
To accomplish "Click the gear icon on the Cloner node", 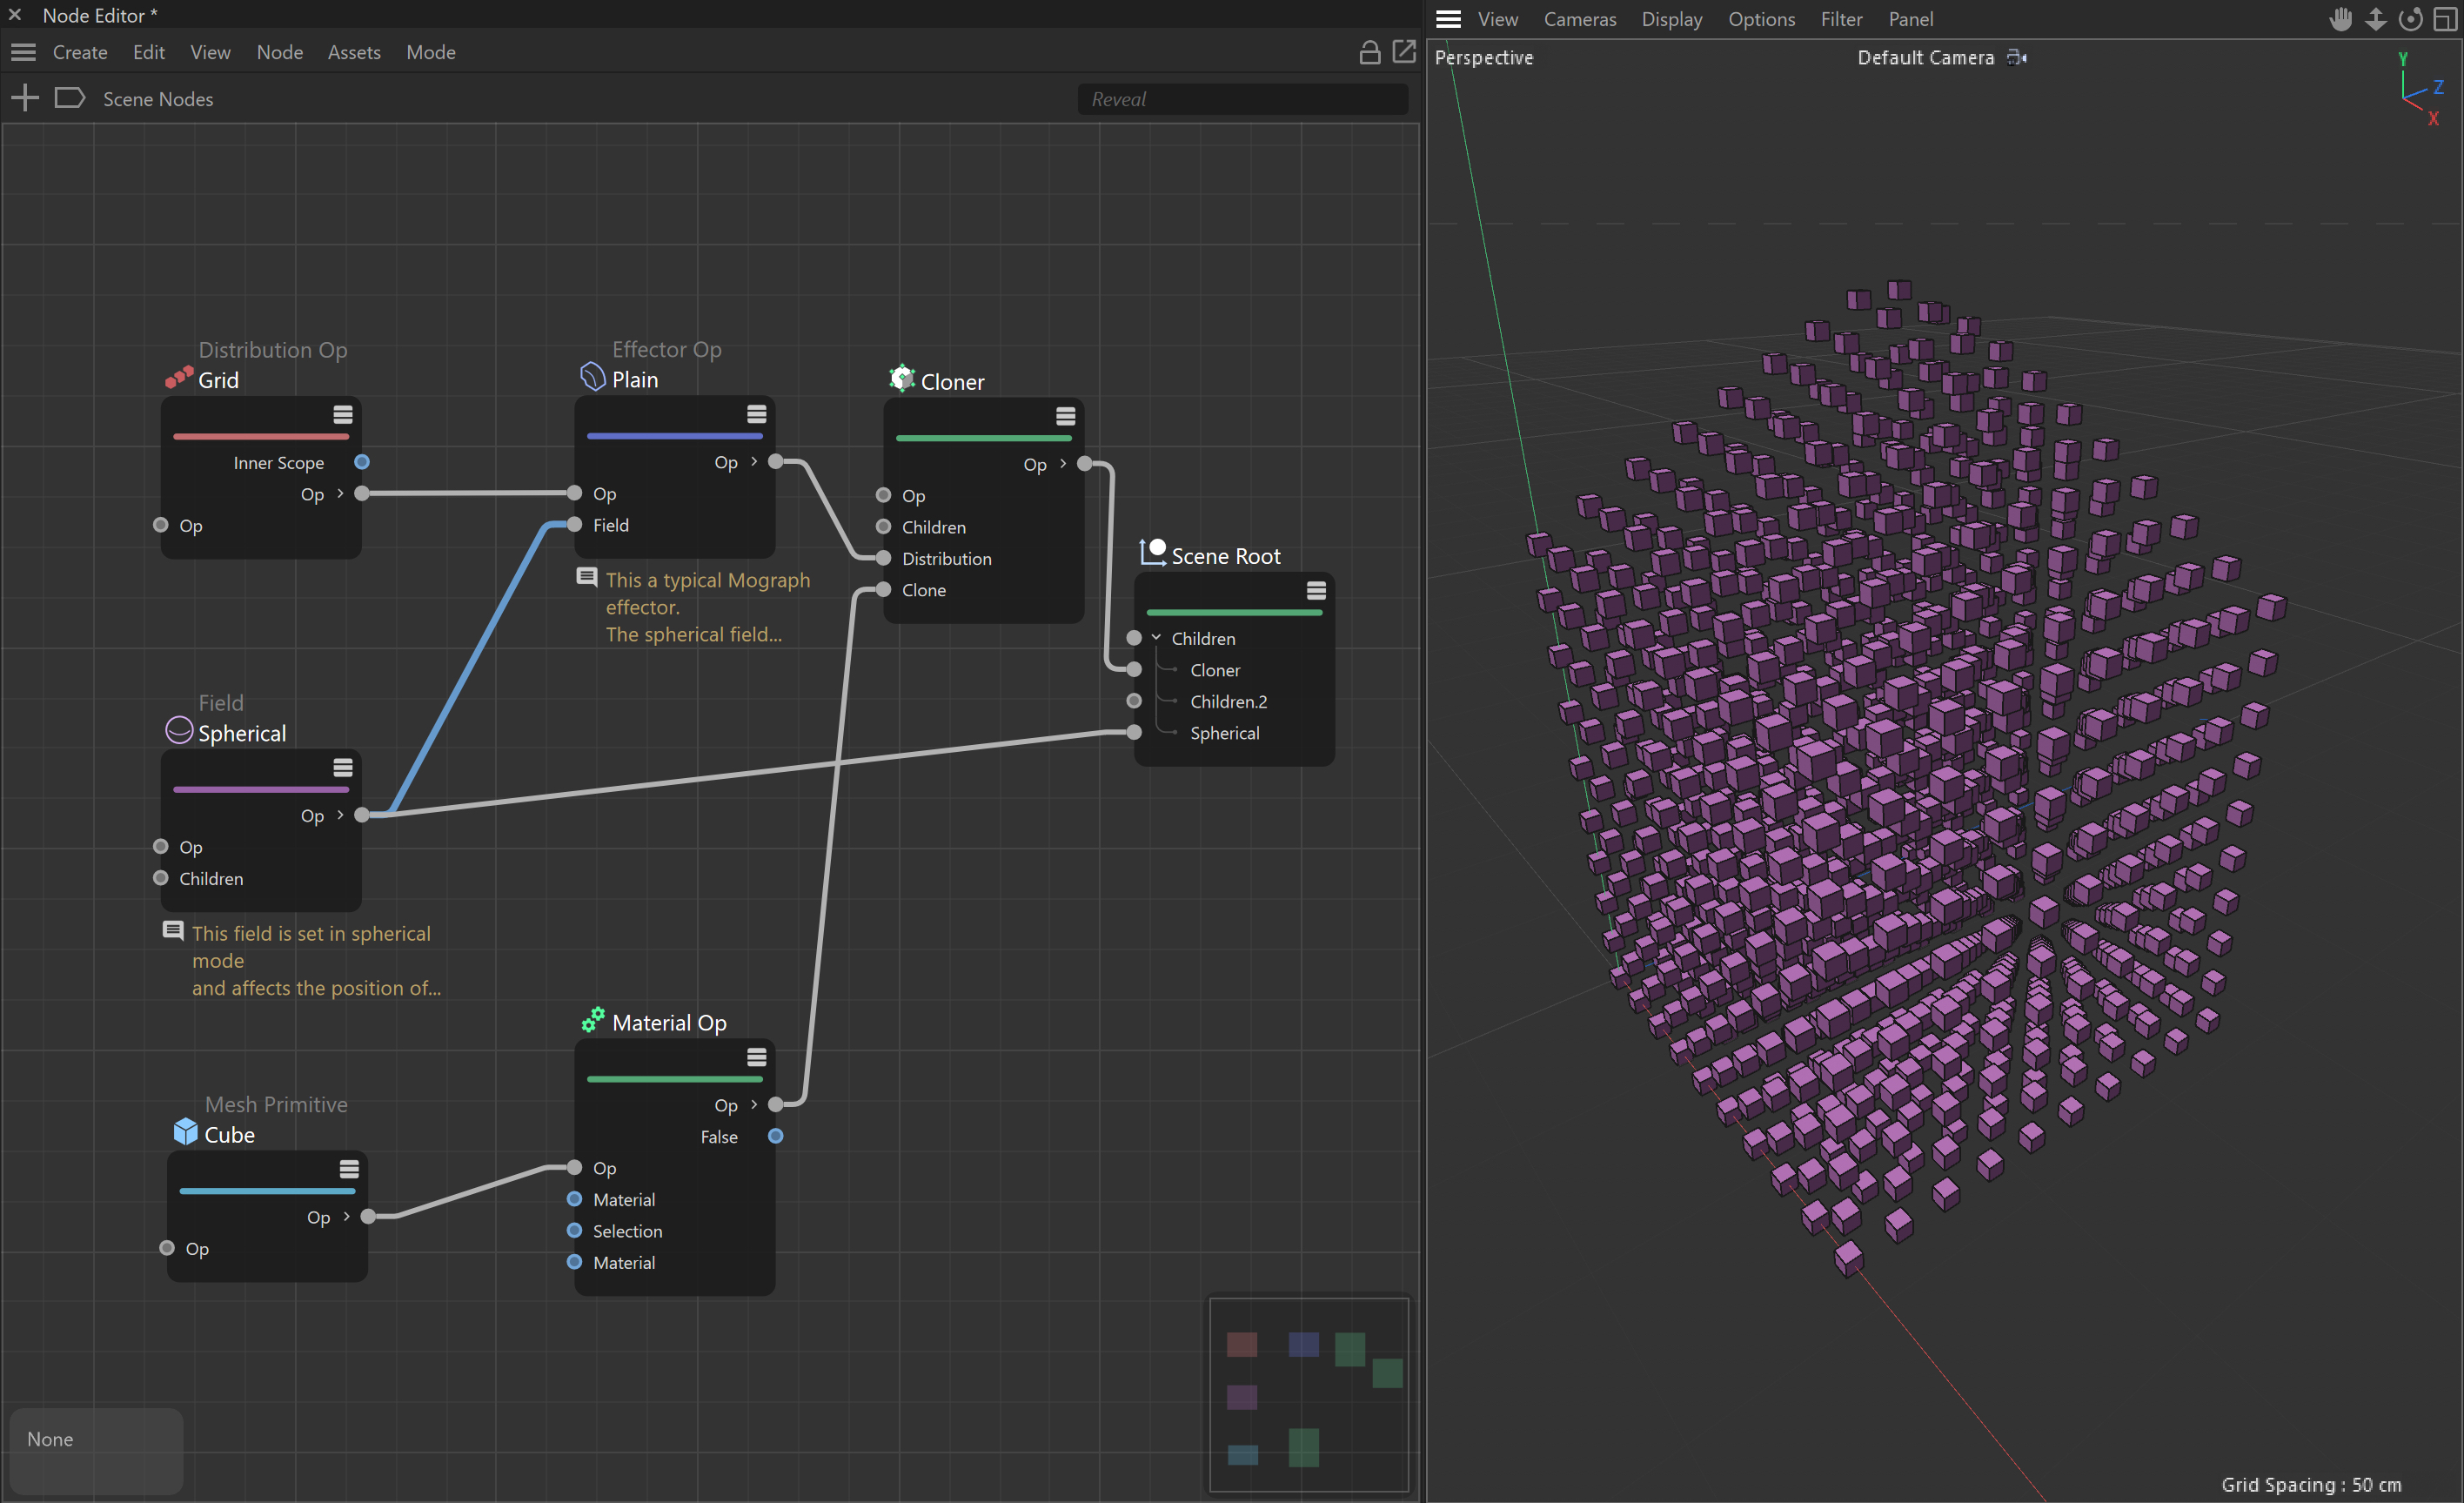I will pyautogui.click(x=901, y=378).
